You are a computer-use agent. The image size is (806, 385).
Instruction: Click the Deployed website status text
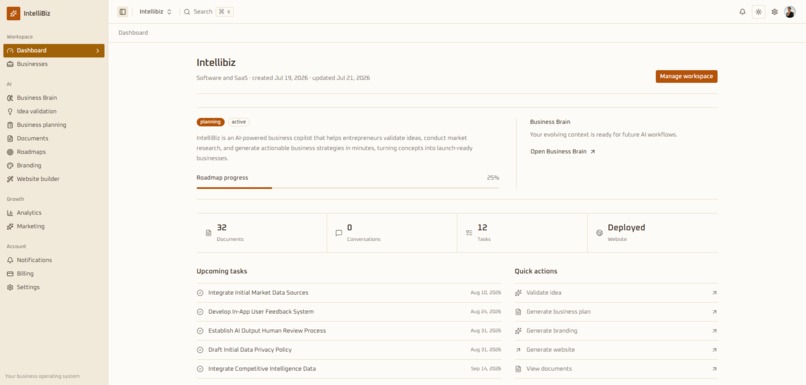[x=626, y=228]
